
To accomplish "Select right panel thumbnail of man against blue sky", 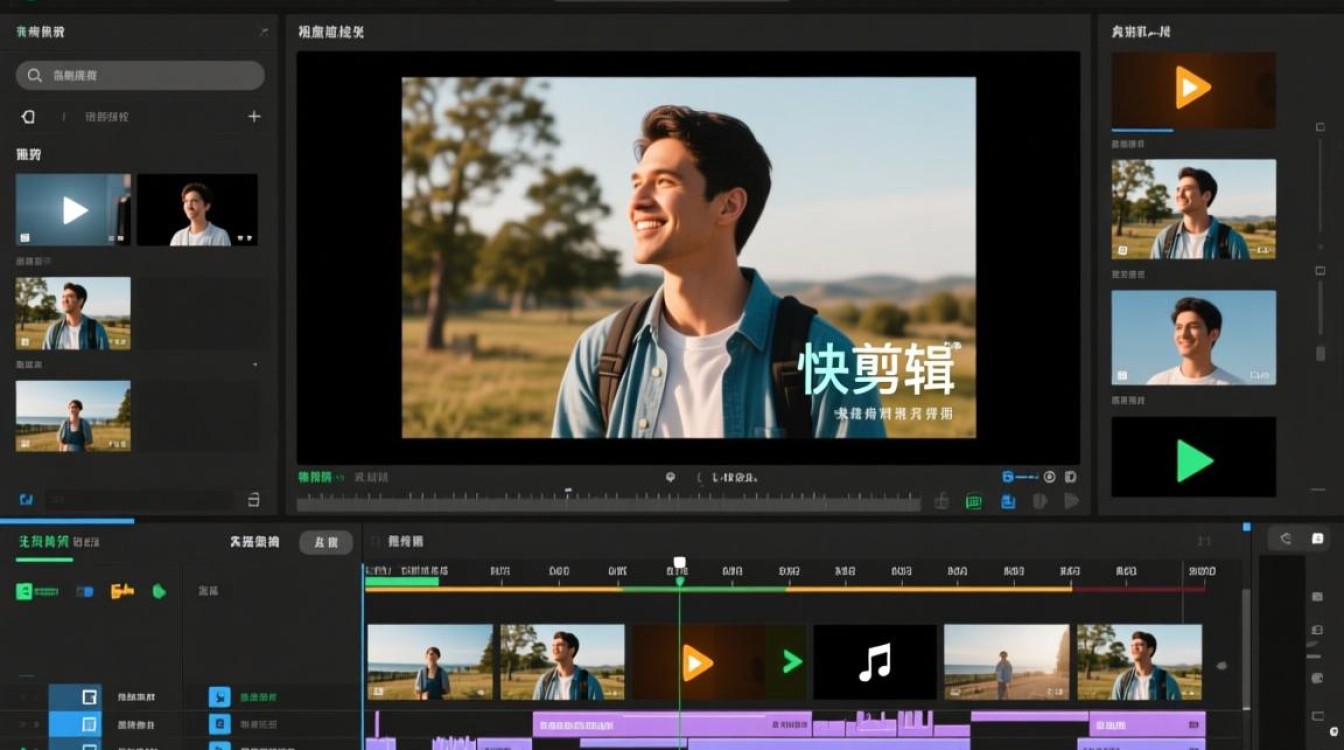I will click(1193, 337).
